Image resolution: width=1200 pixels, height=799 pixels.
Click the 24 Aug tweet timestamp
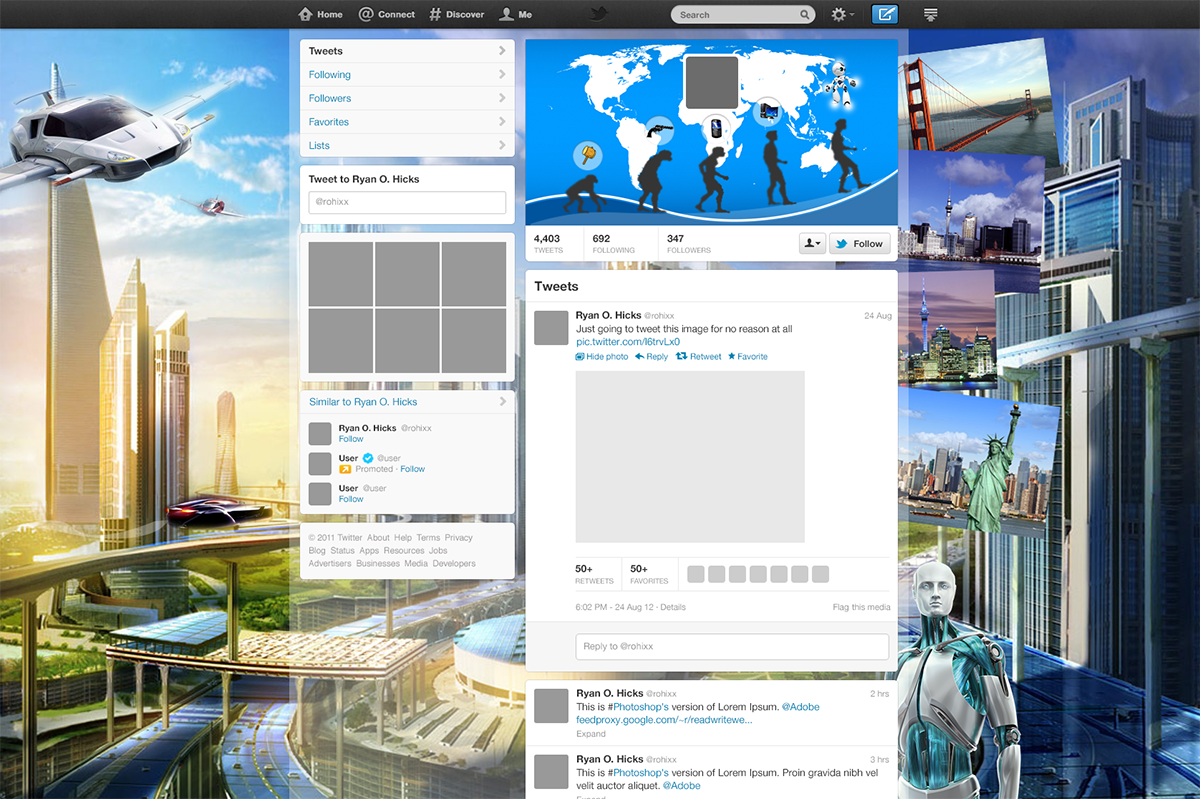[x=878, y=316]
